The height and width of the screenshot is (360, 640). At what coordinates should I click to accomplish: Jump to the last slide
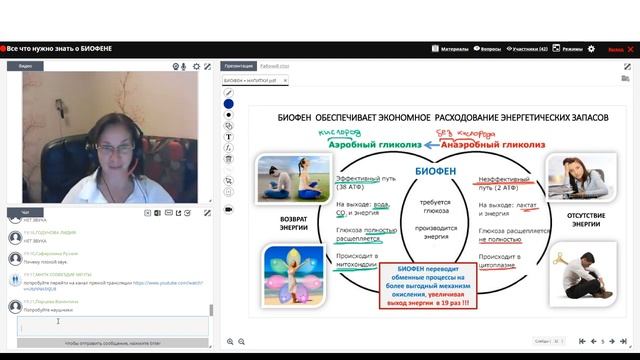pos(623,341)
